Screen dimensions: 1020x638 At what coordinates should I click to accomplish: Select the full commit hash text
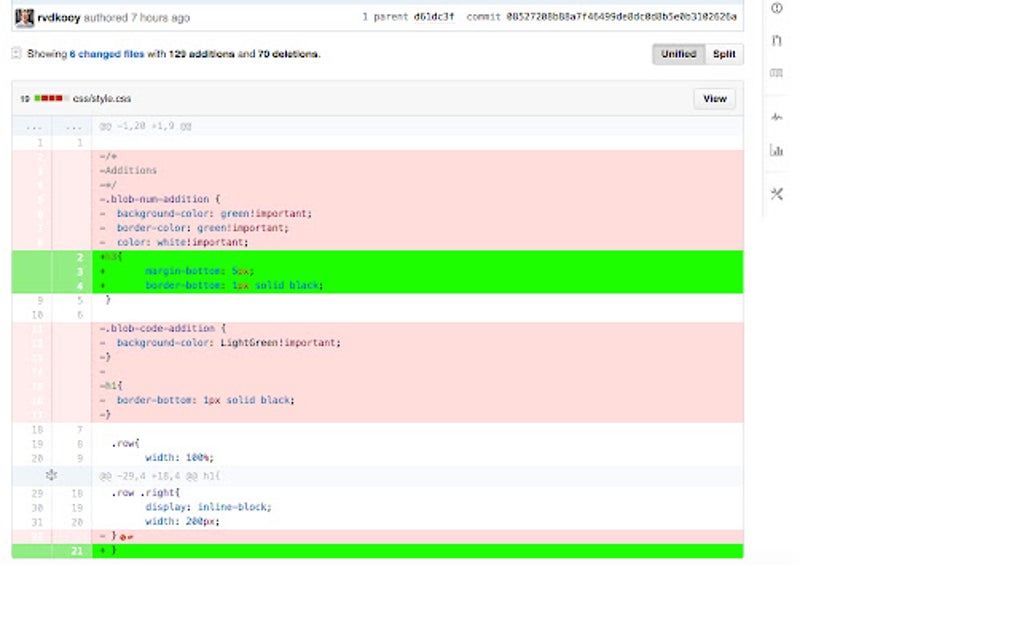click(x=621, y=17)
